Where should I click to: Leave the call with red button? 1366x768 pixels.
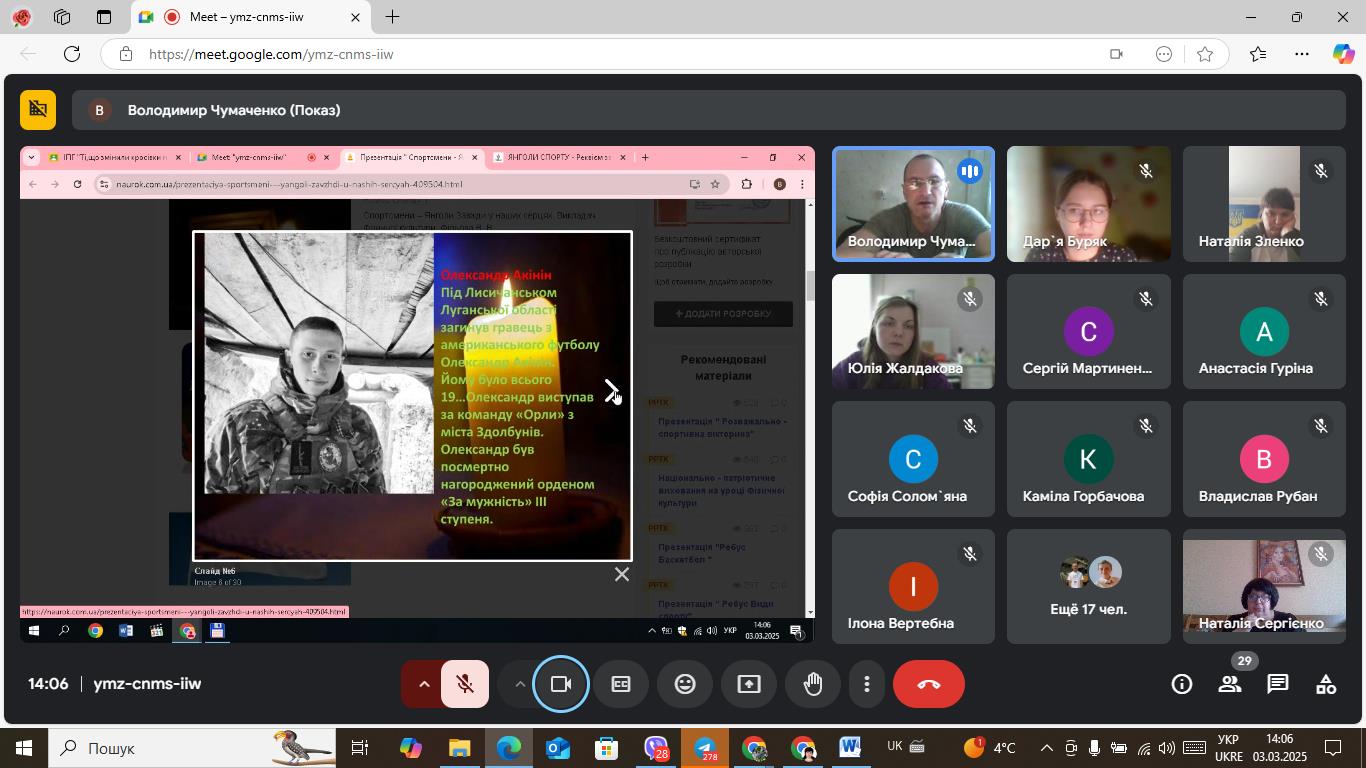[x=929, y=684]
